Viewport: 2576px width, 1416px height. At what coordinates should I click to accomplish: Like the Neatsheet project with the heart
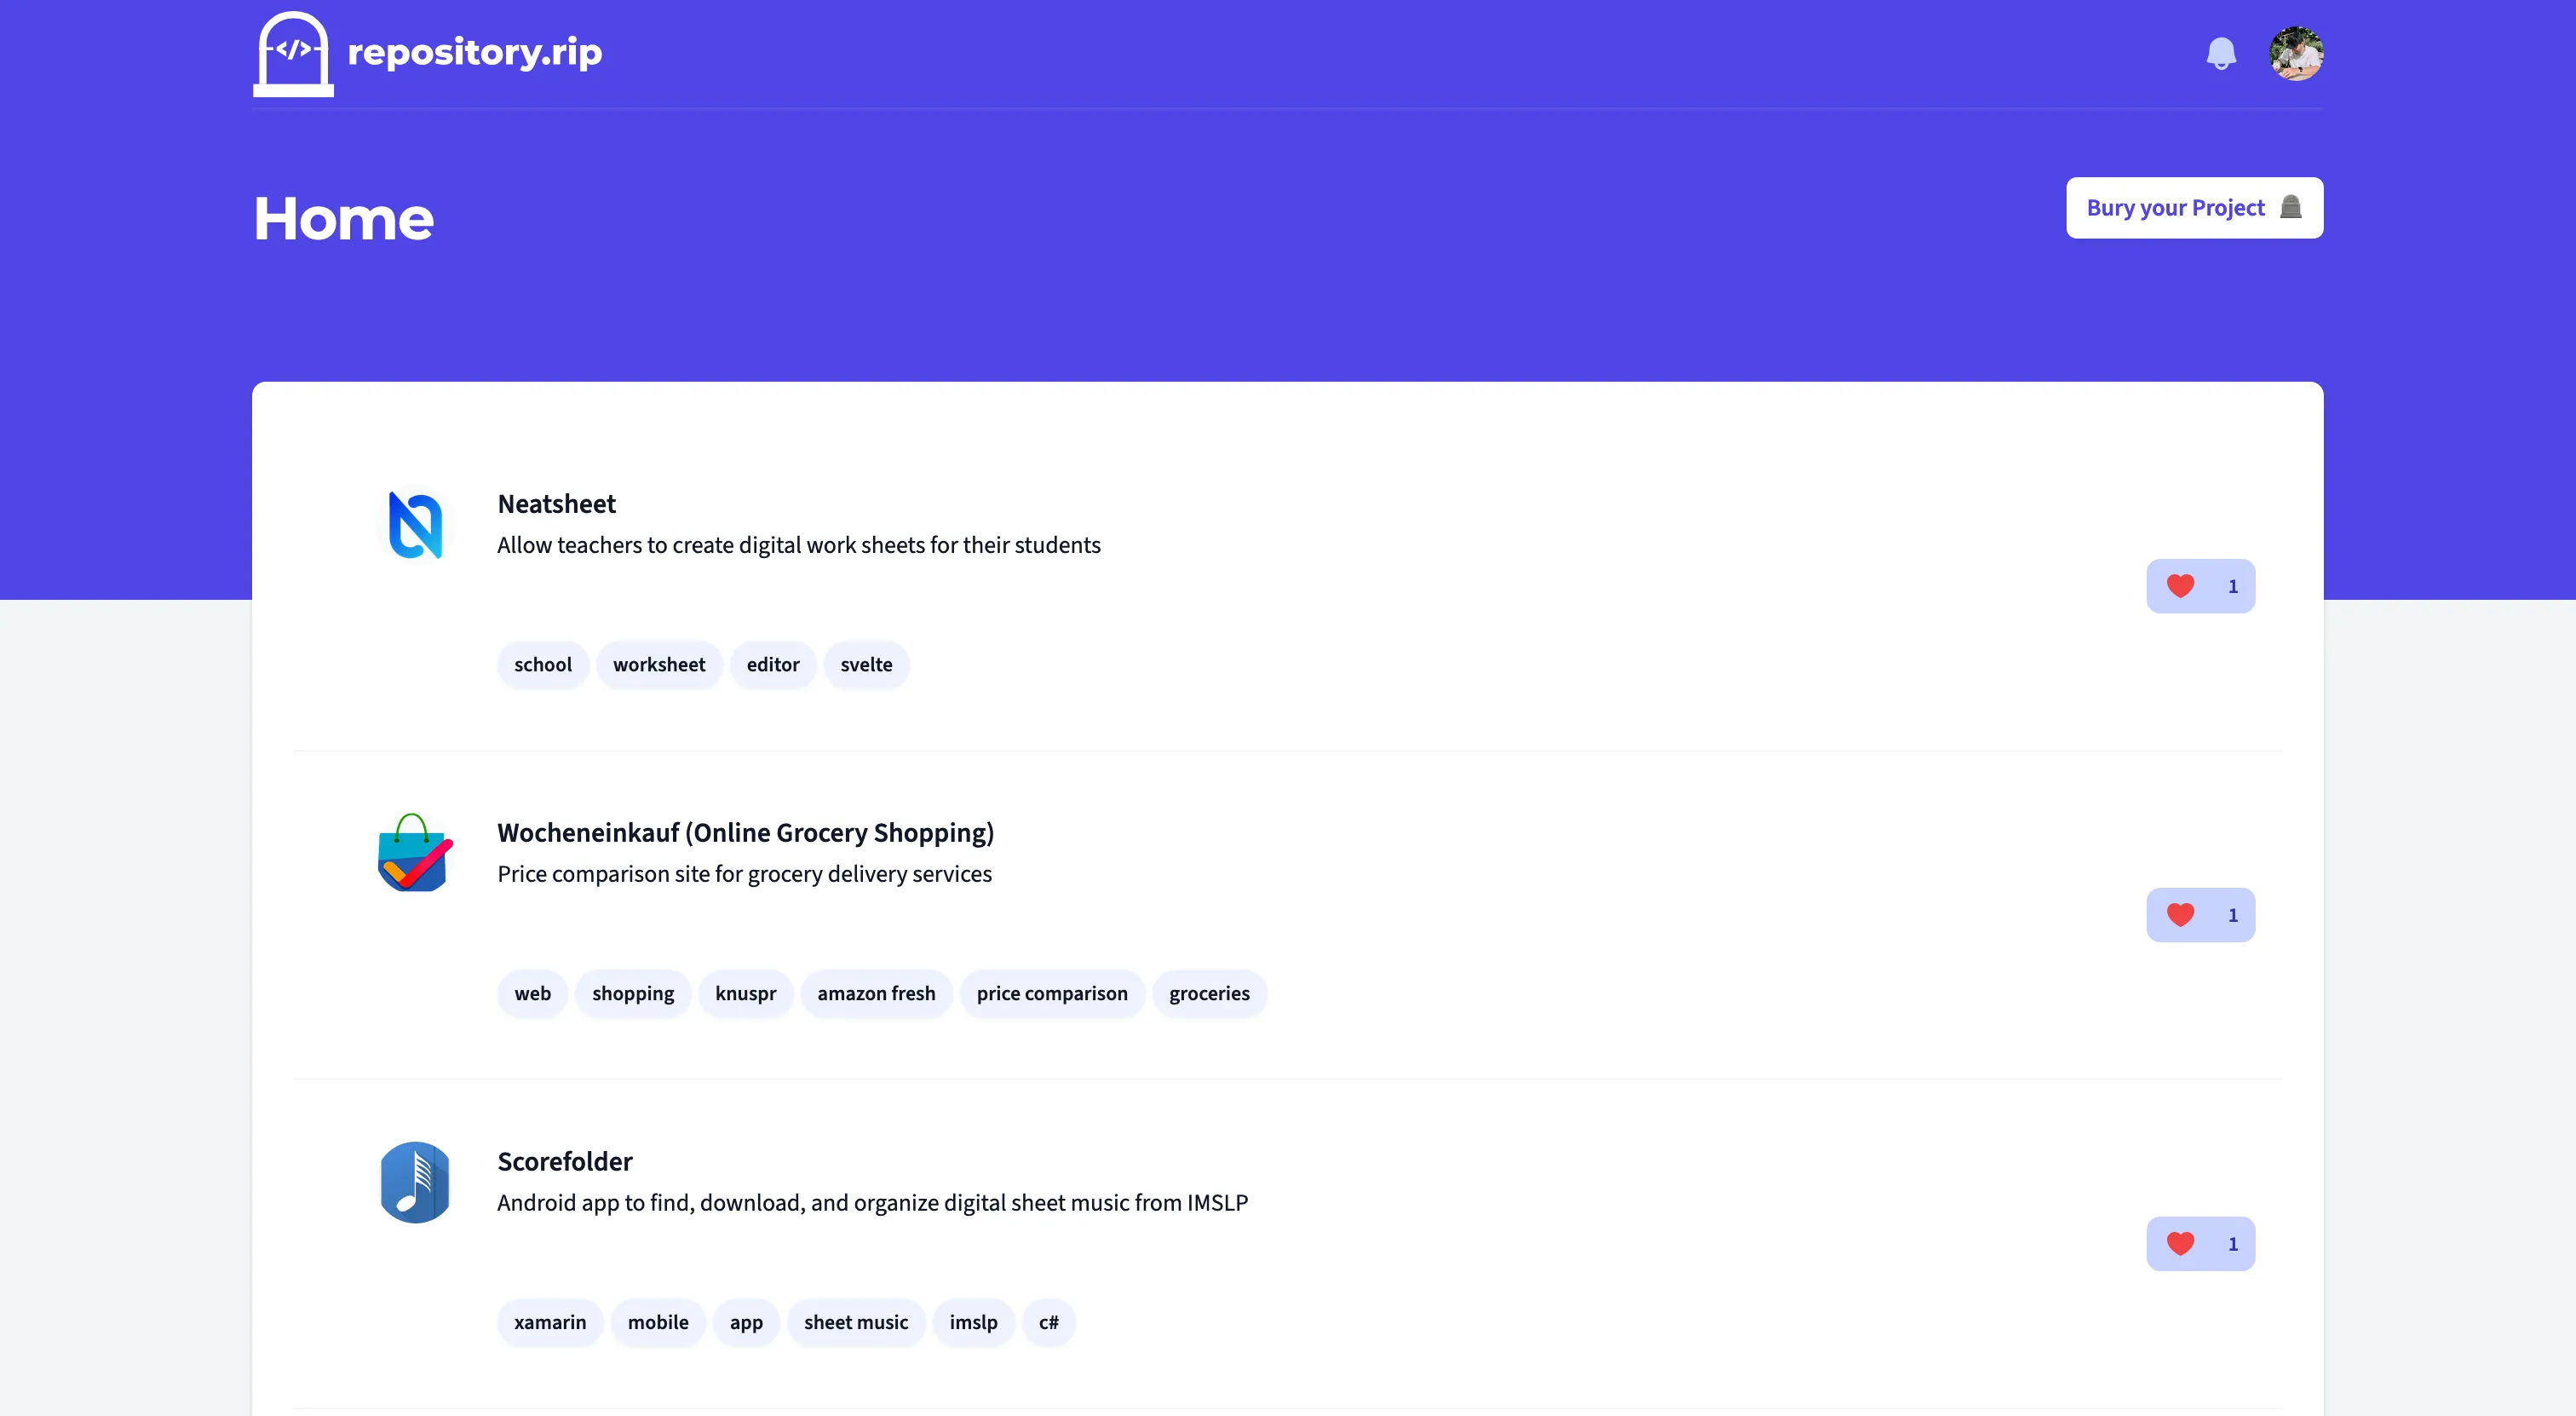(2182, 586)
